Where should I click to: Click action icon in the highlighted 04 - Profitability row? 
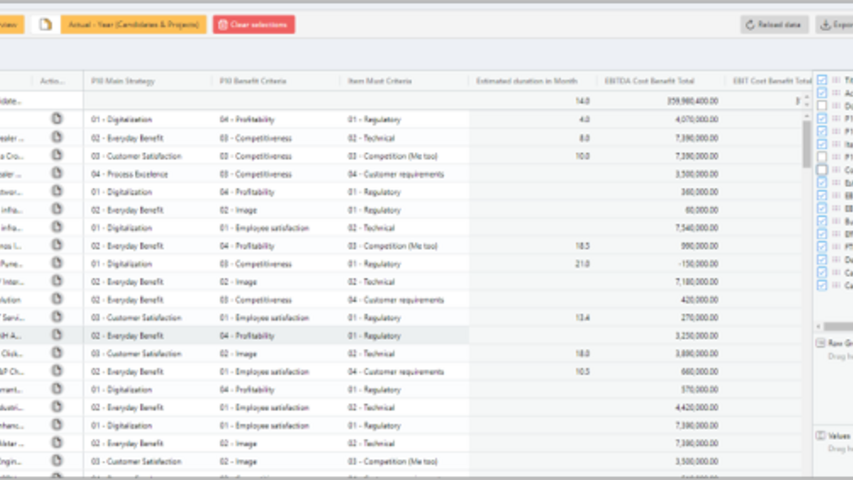coord(57,336)
